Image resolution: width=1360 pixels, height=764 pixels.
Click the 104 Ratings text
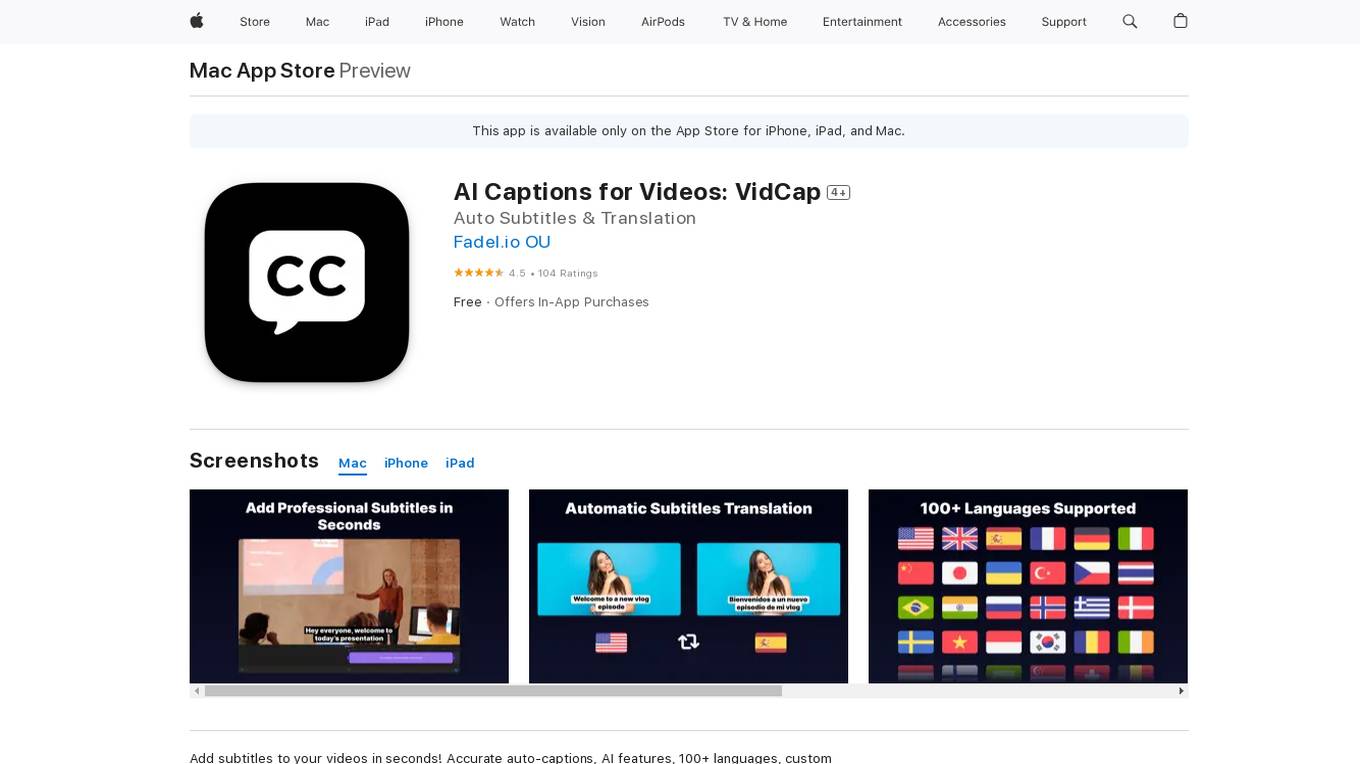click(x=568, y=273)
